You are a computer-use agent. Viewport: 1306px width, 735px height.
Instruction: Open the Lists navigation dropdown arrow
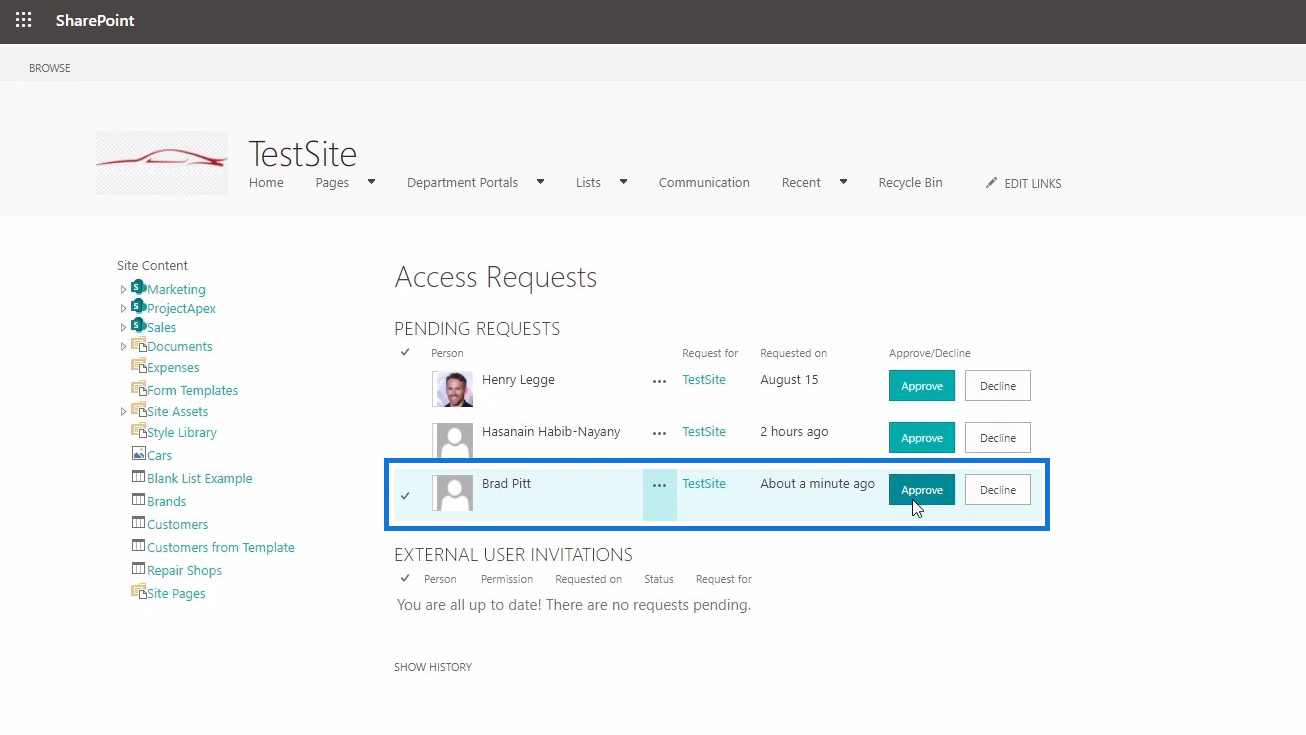coord(623,182)
